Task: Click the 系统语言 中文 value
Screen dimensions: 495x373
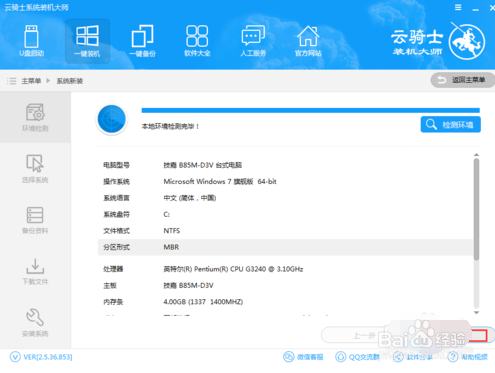Action: pos(190,198)
